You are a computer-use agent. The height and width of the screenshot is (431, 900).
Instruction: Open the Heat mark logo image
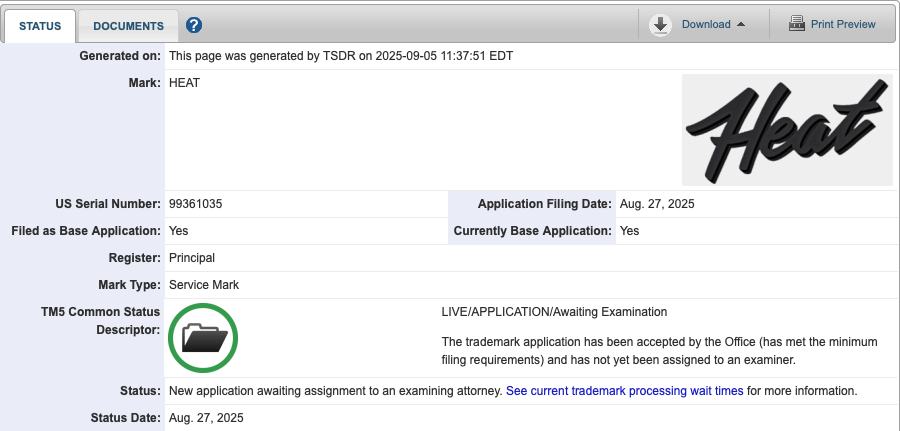point(787,130)
